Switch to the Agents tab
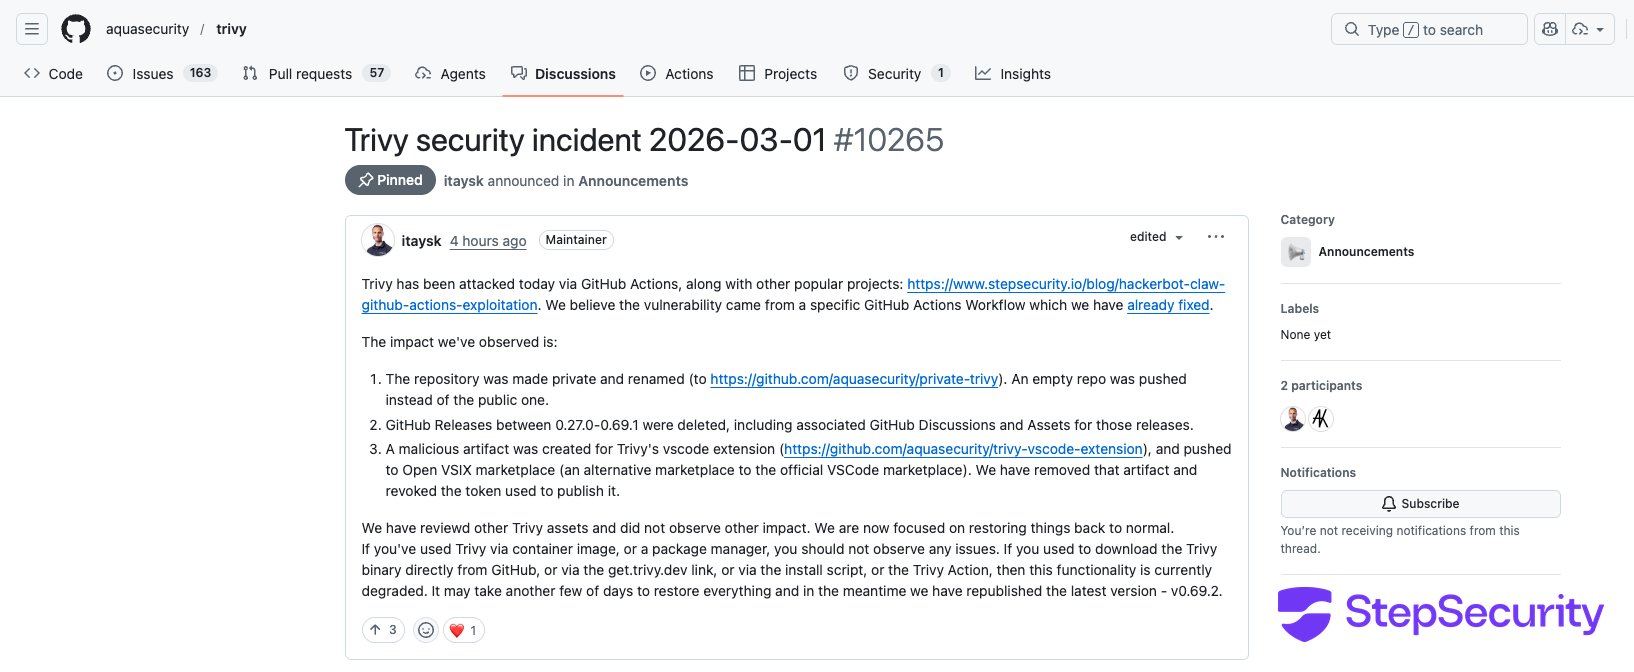 450,73
